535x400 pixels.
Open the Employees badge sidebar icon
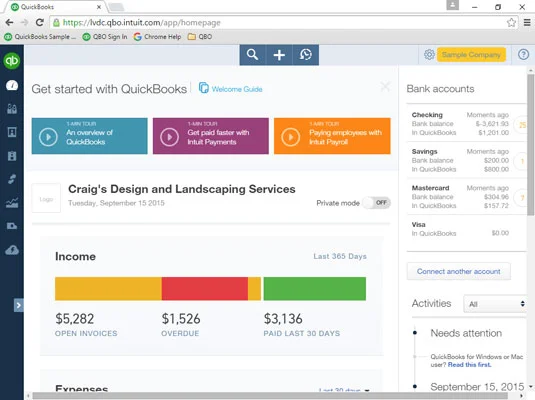(x=12, y=156)
